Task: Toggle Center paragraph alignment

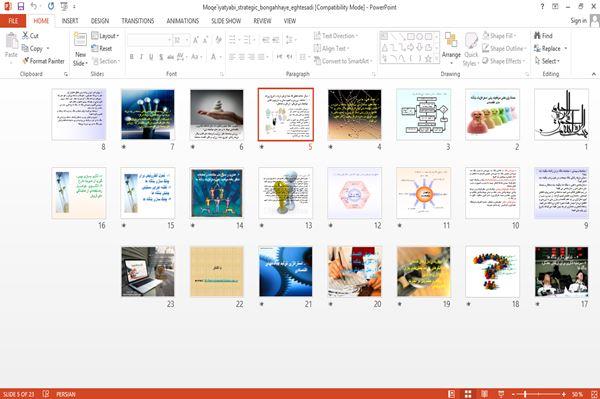Action: pyautogui.click(x=241, y=57)
